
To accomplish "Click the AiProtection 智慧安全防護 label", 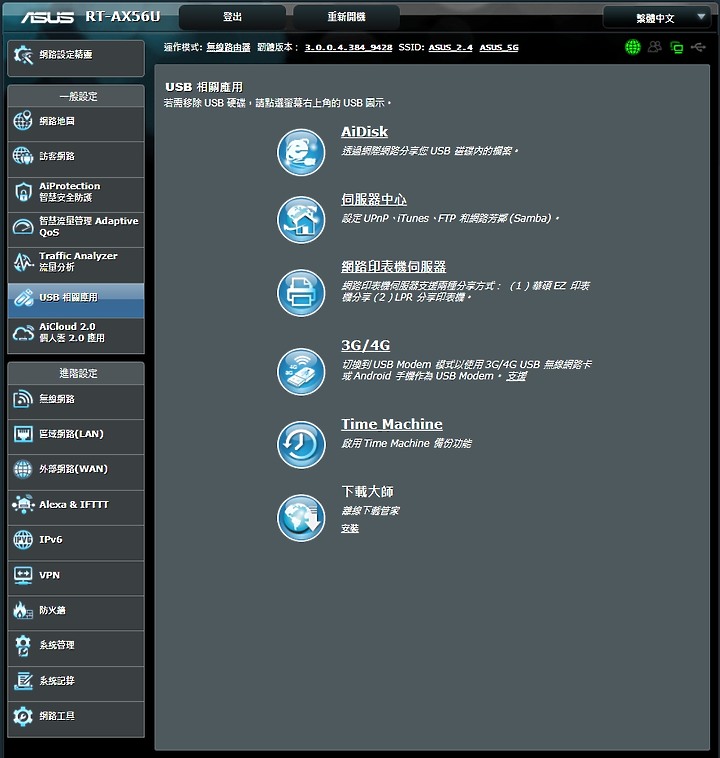I will [70, 191].
